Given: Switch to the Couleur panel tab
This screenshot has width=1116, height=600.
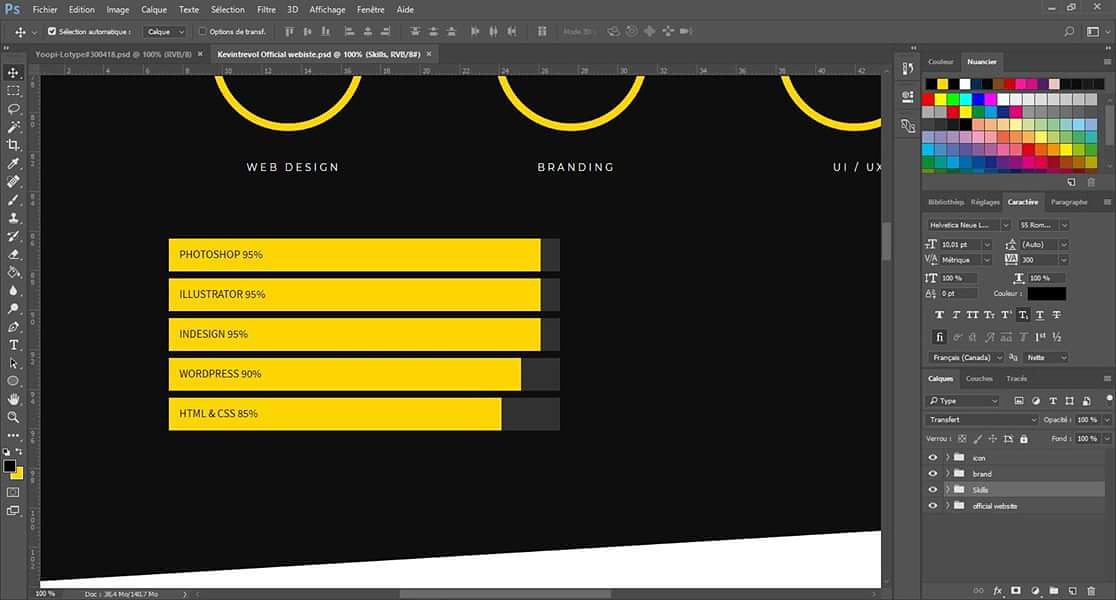Looking at the screenshot, I should click(x=941, y=62).
